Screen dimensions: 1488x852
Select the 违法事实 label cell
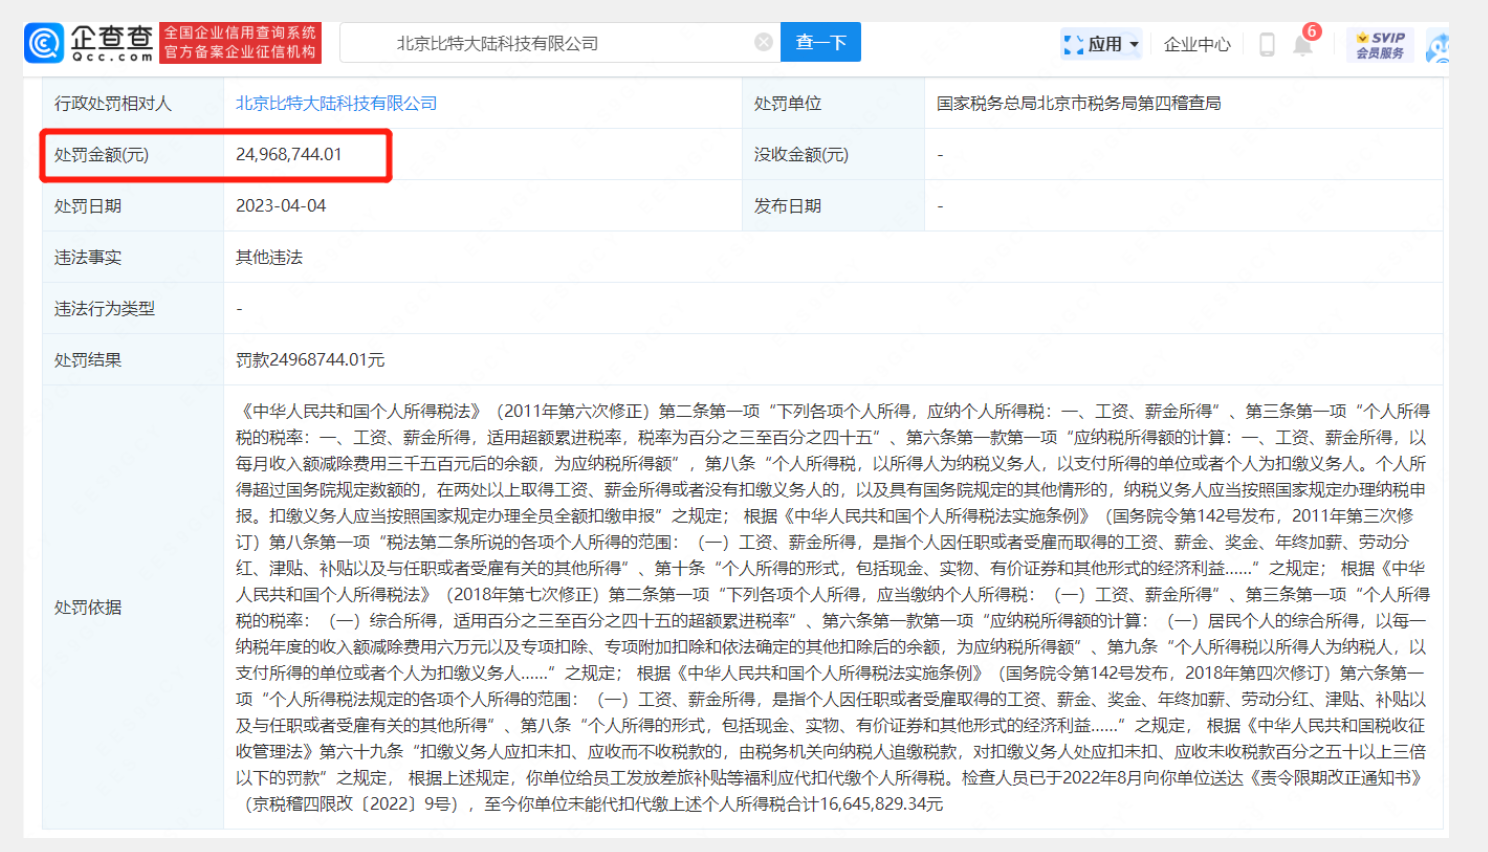[x=133, y=258]
